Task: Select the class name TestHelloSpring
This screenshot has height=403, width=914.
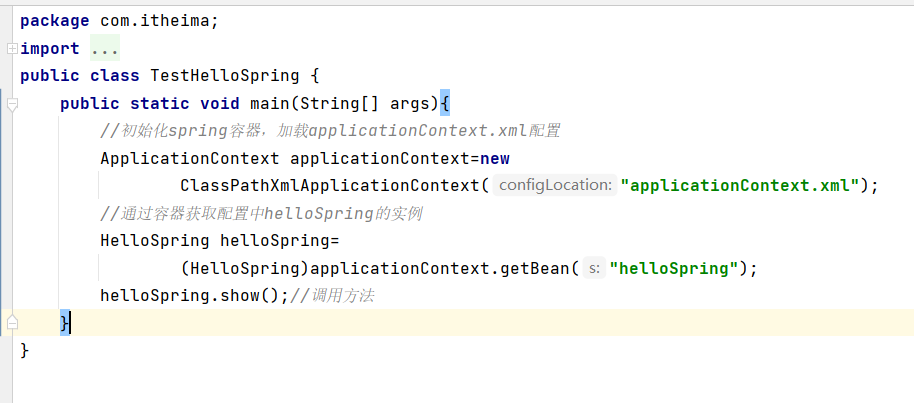Action: [x=224, y=76]
